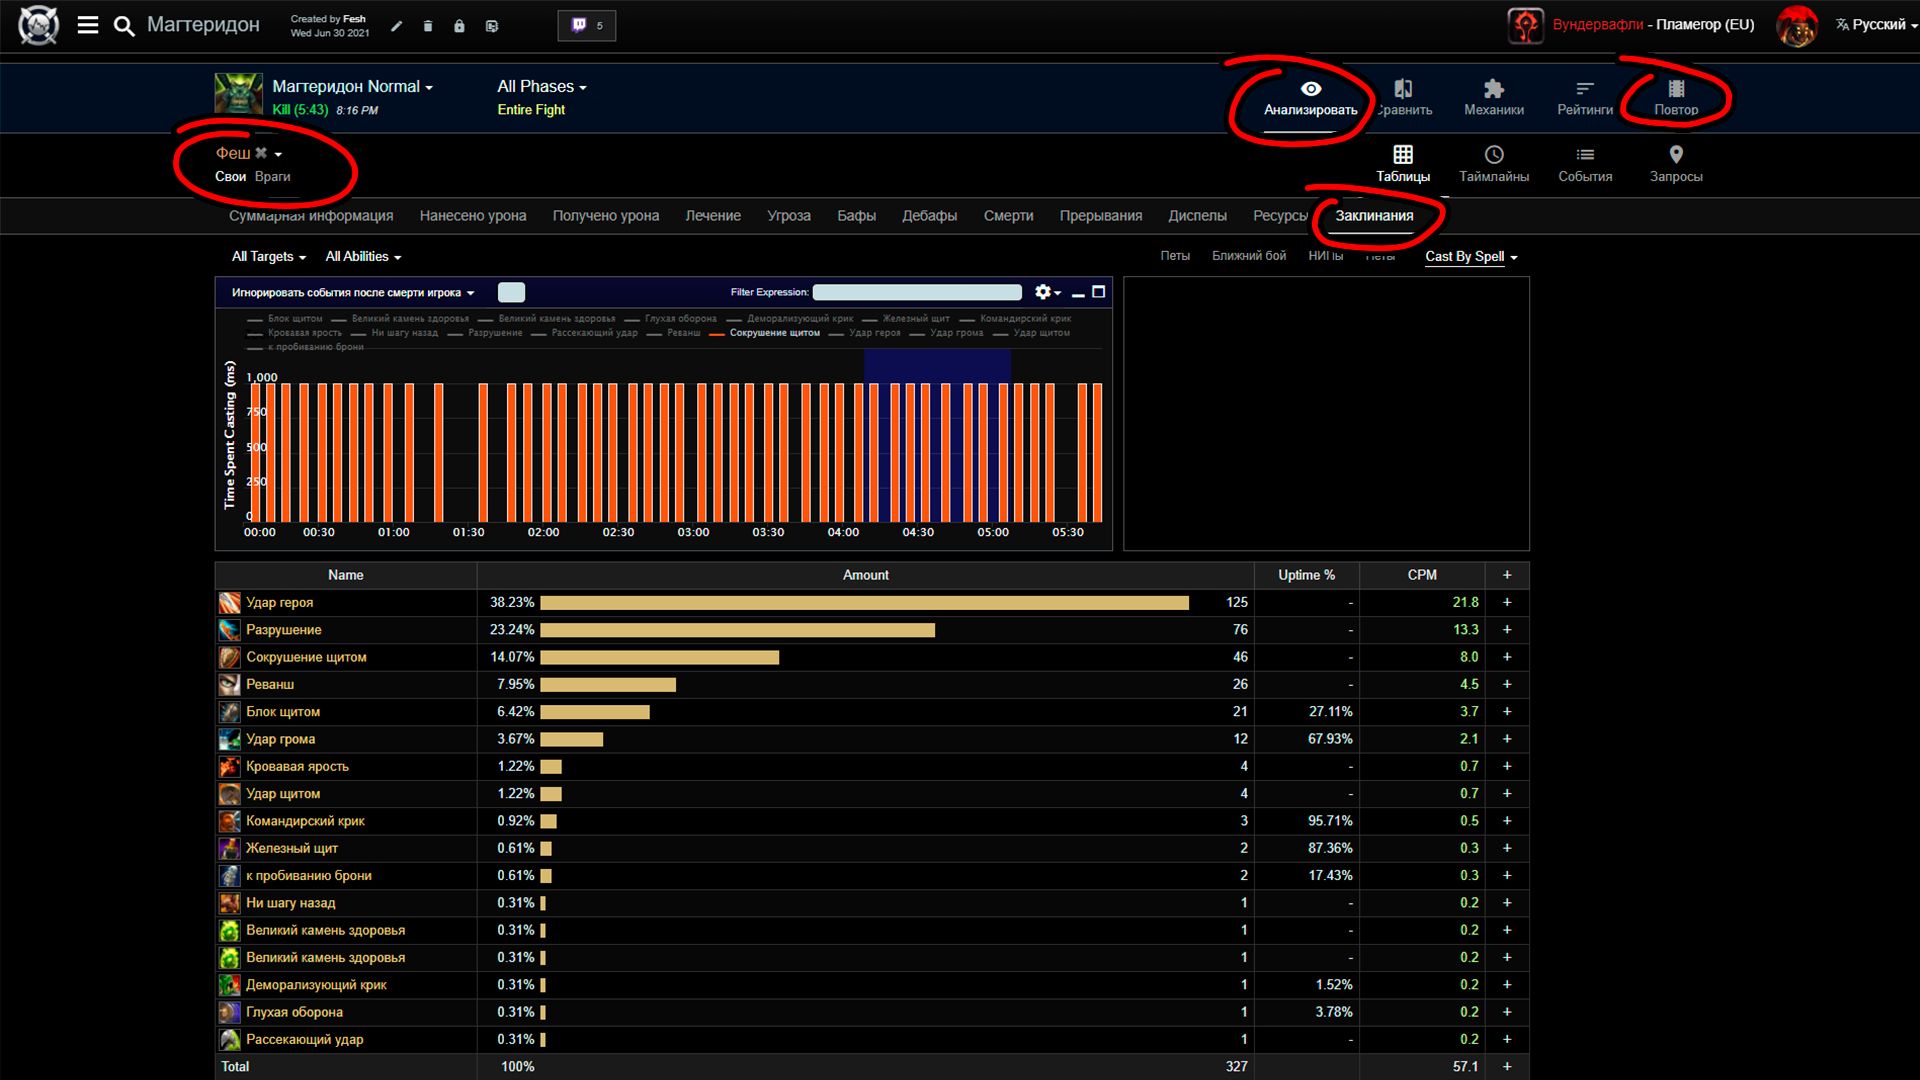
Task: Select the Таблицы (Tables) tab
Action: click(1403, 164)
